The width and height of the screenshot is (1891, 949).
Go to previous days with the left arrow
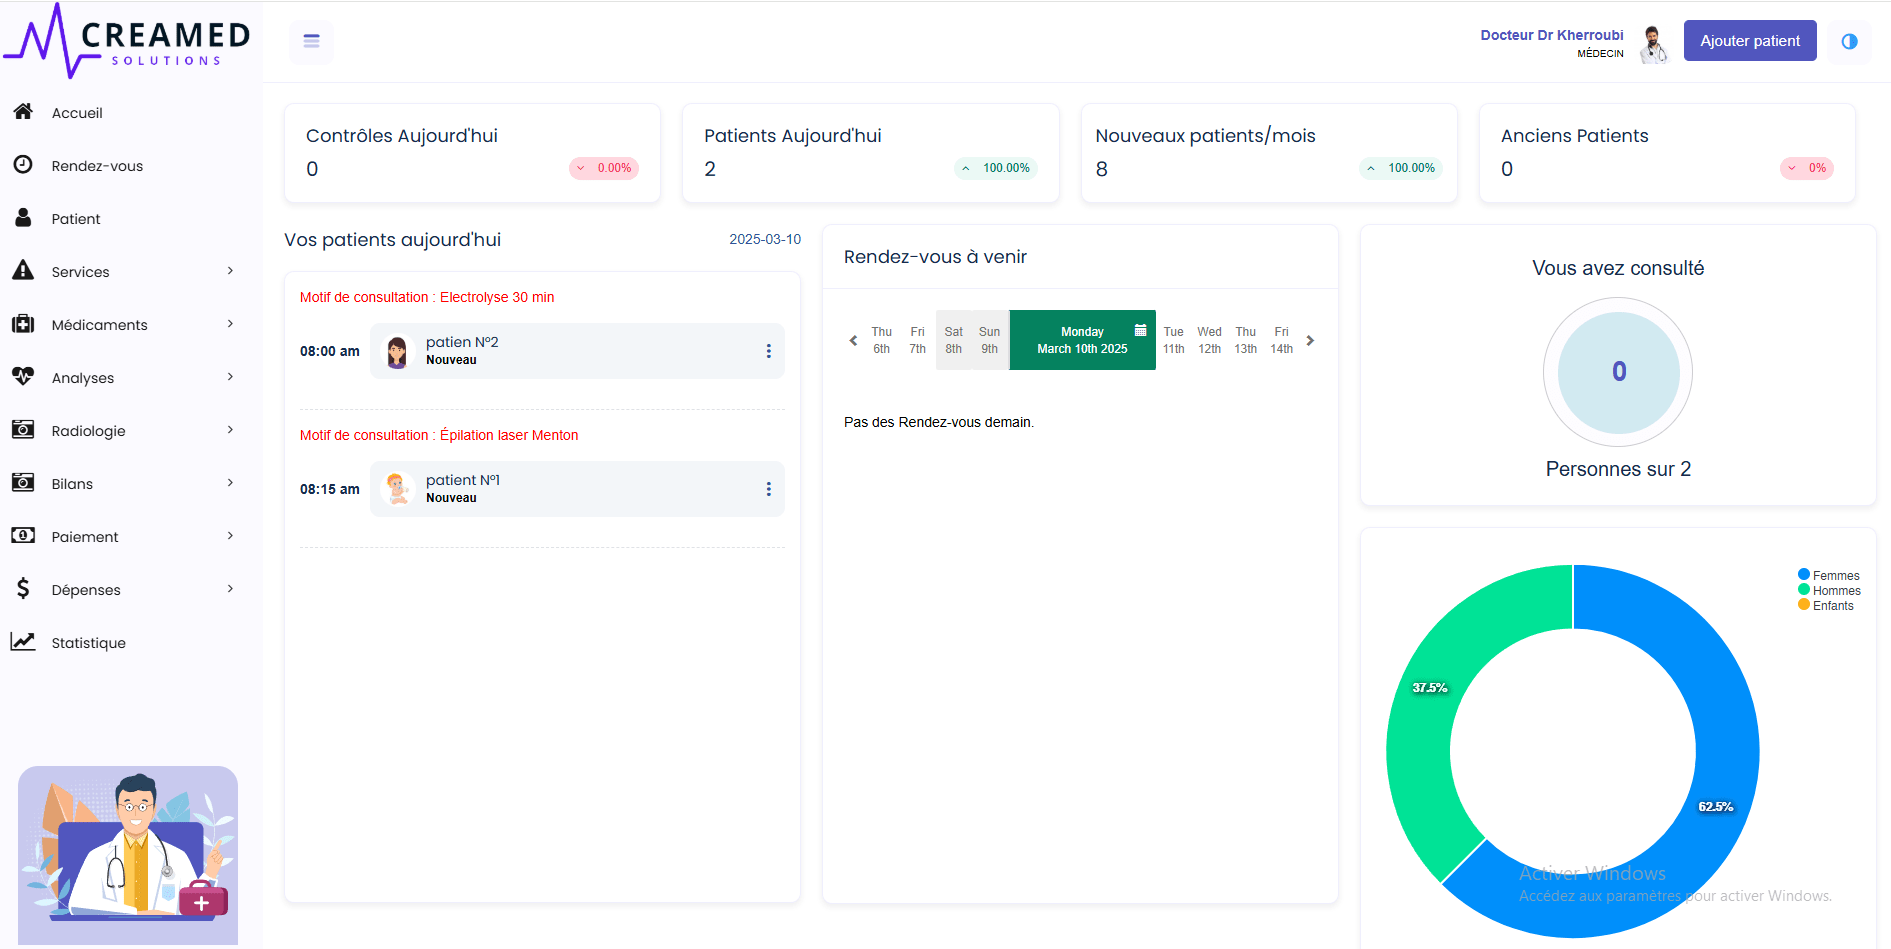(853, 340)
